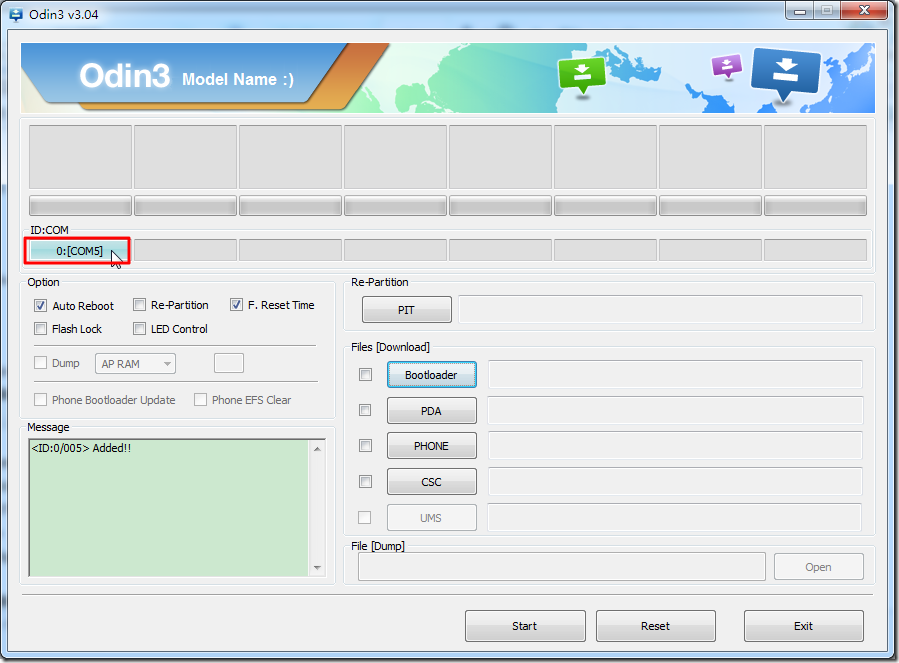Uncheck F. Reset Time option
The image size is (899, 663).
tap(236, 305)
